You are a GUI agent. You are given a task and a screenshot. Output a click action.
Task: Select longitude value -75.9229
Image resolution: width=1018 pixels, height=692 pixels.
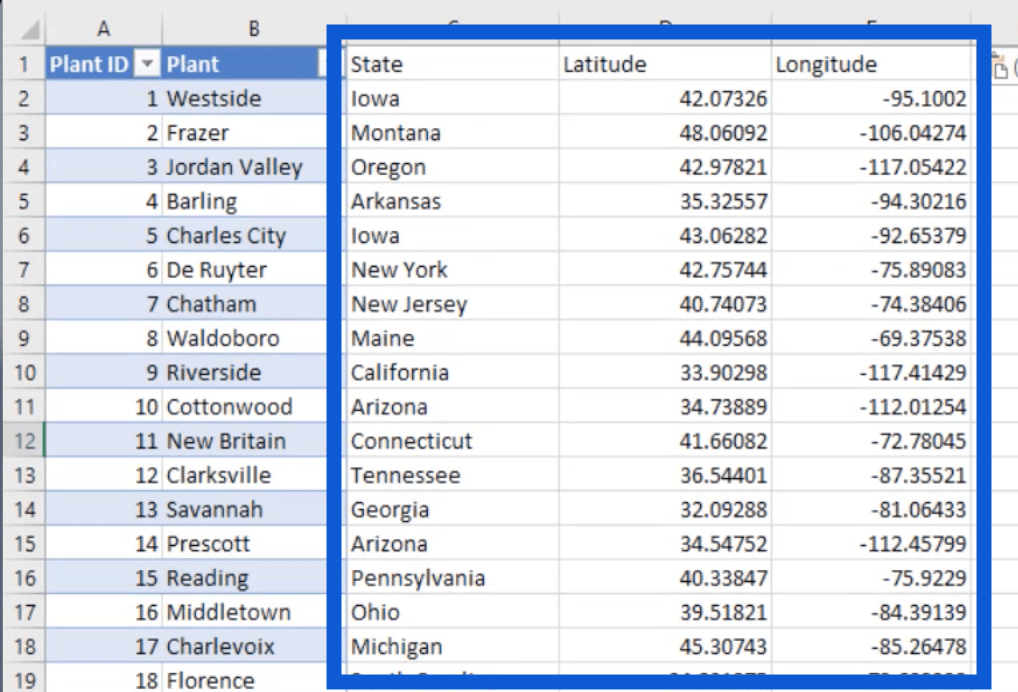(x=871, y=578)
